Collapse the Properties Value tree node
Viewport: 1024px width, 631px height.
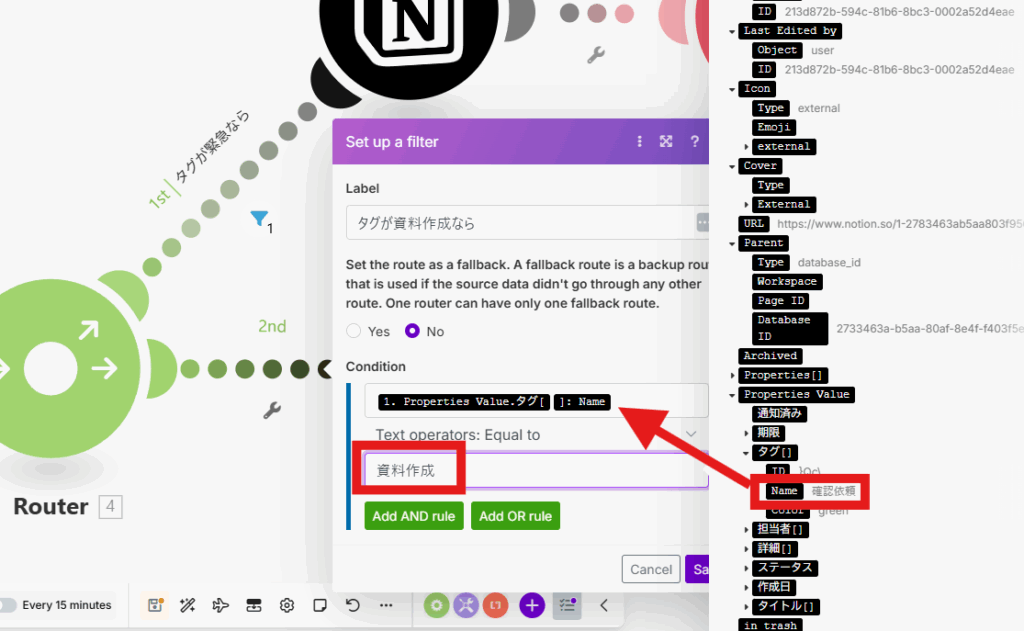pos(732,394)
